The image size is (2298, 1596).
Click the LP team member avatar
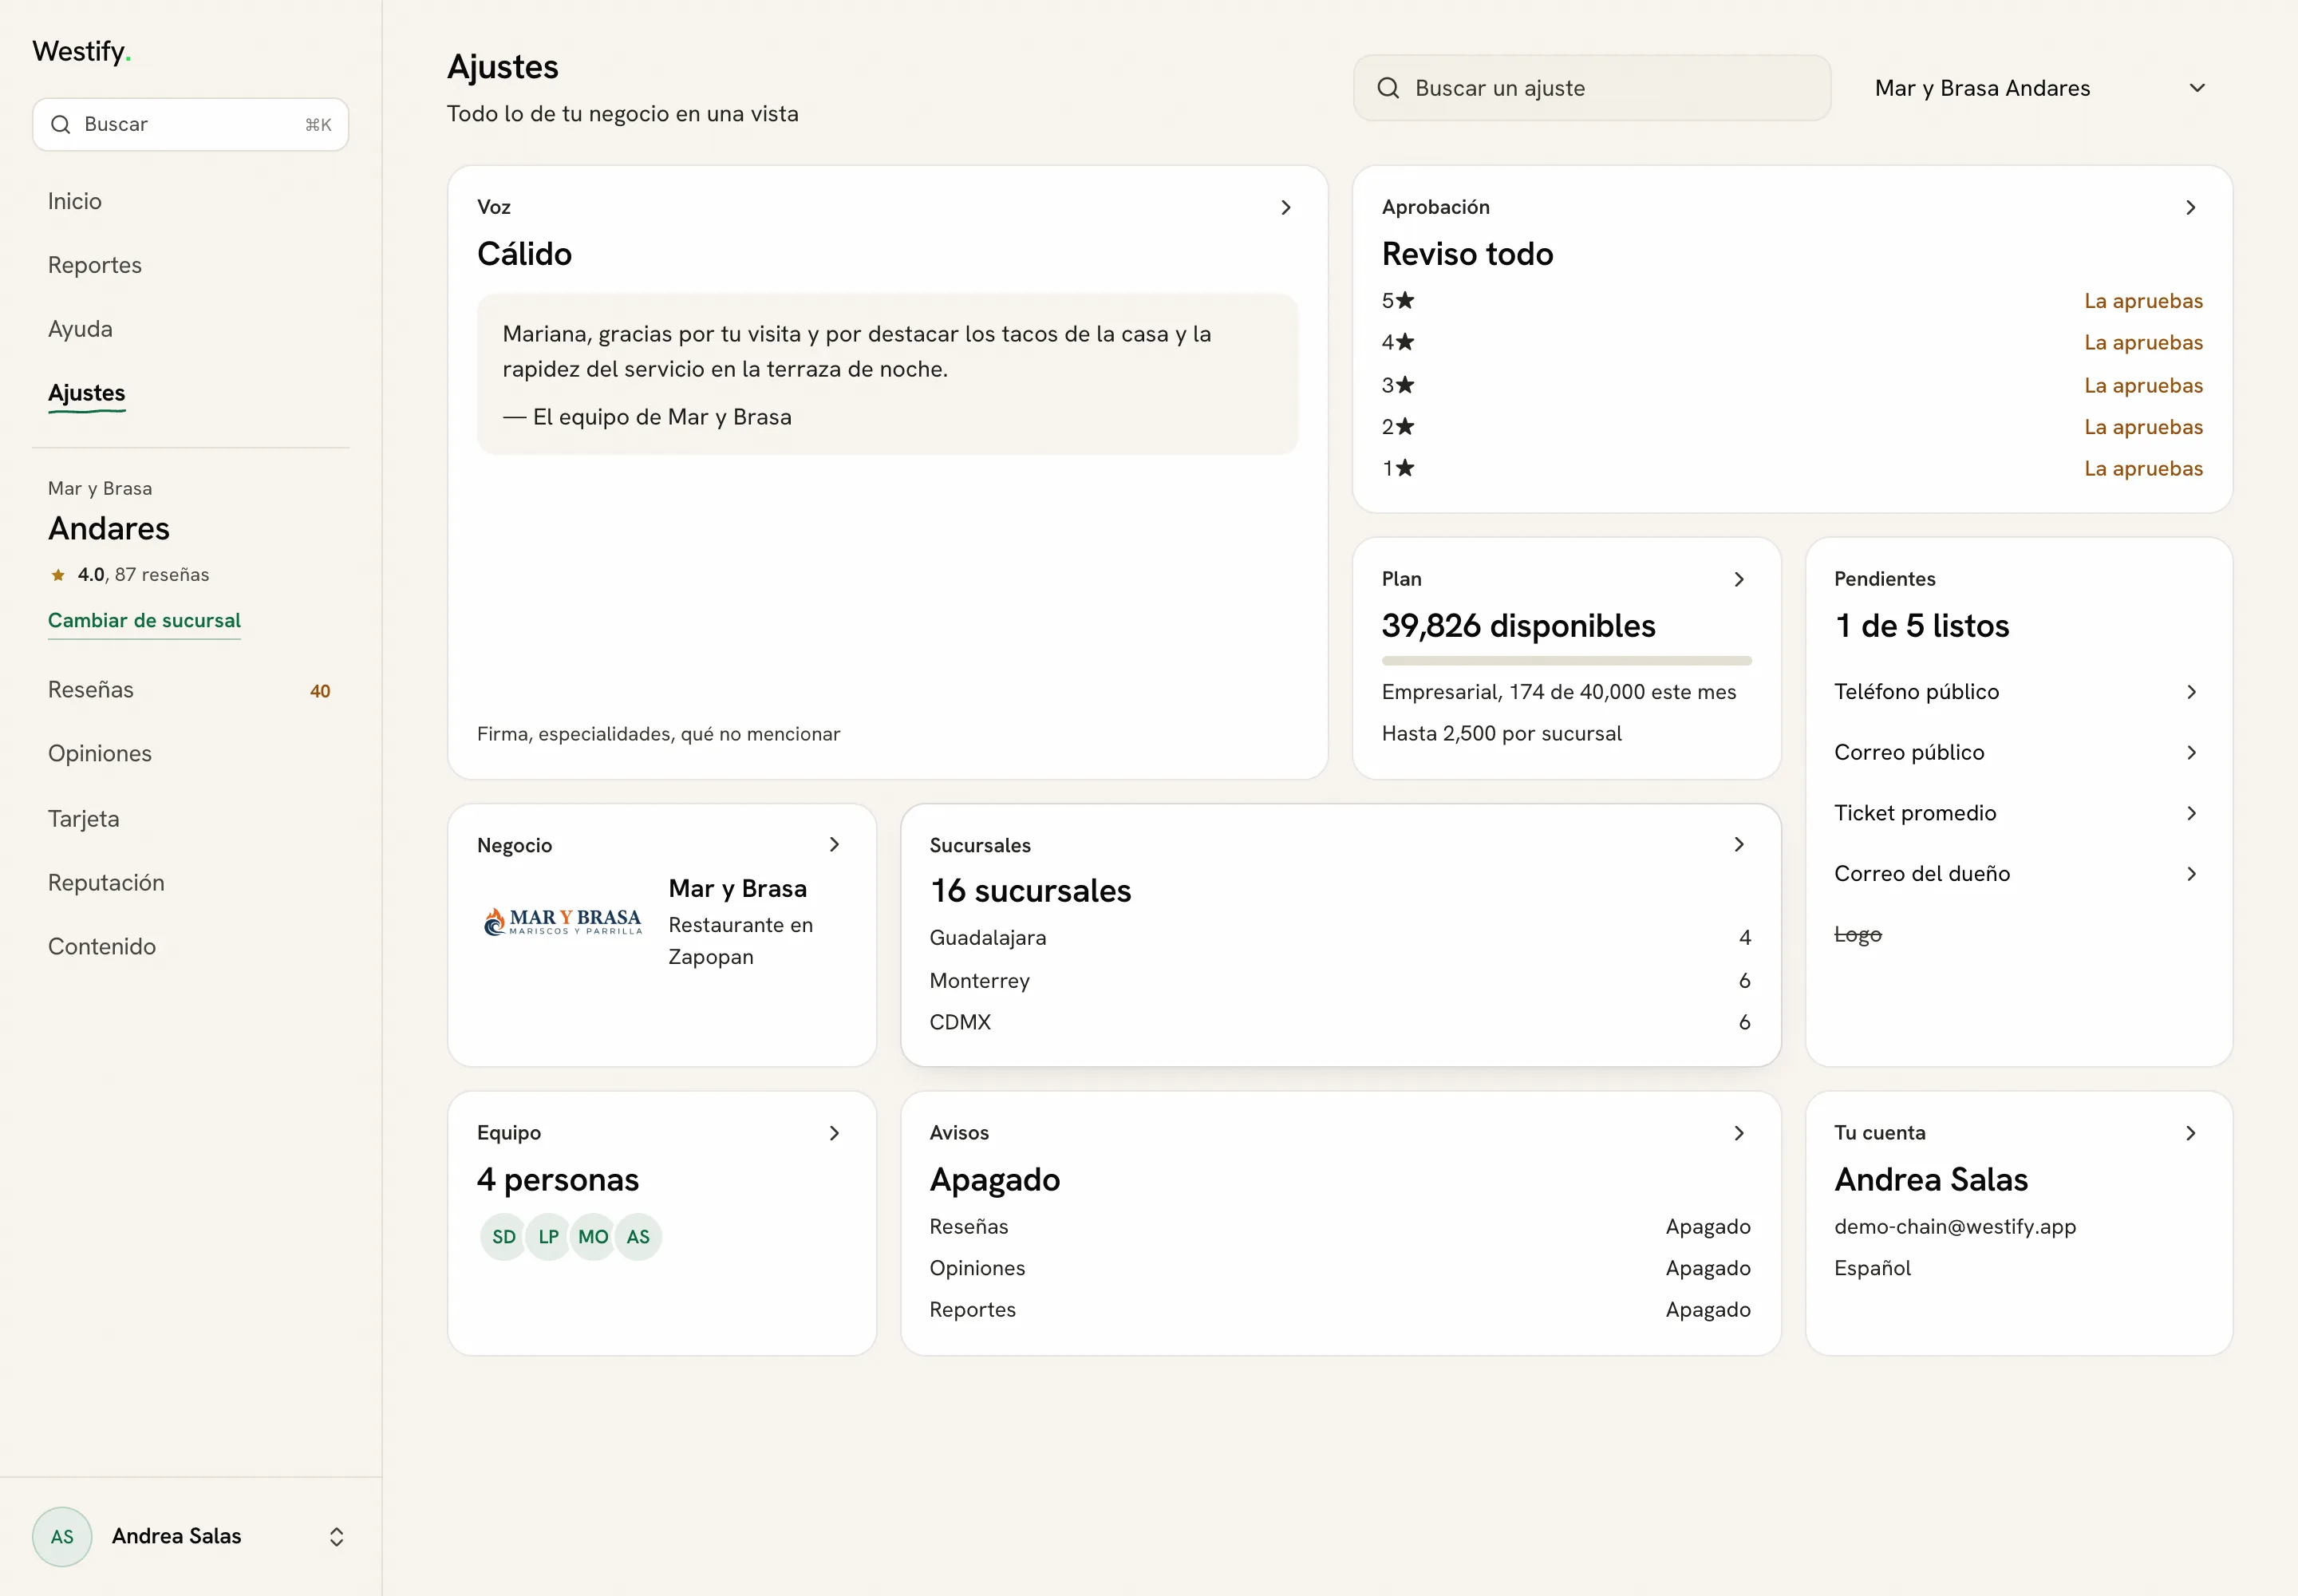(548, 1237)
